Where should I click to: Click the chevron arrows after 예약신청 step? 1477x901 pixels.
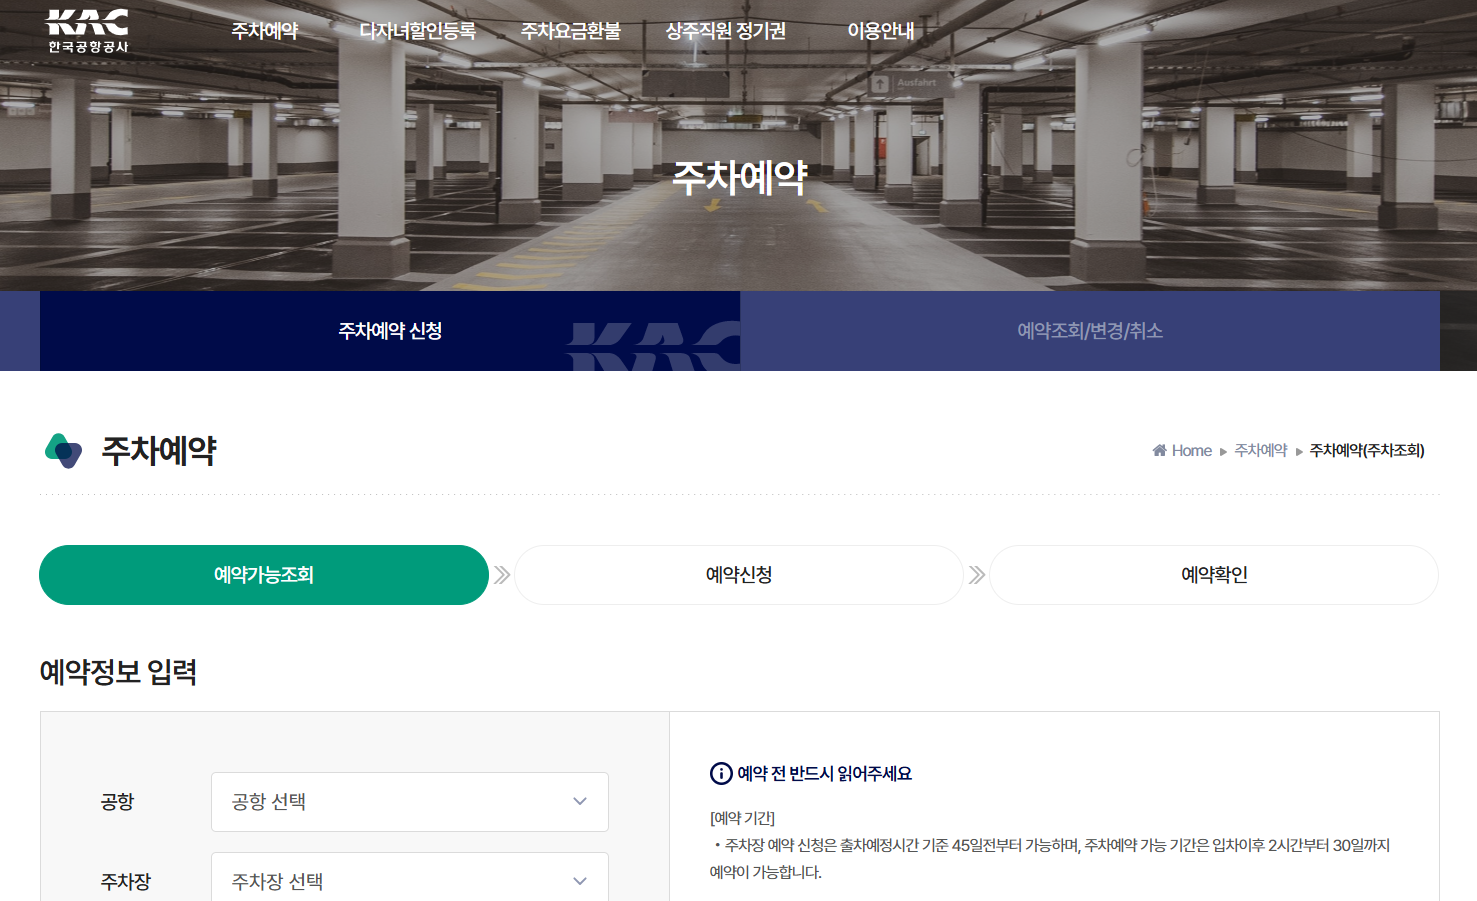point(977,575)
